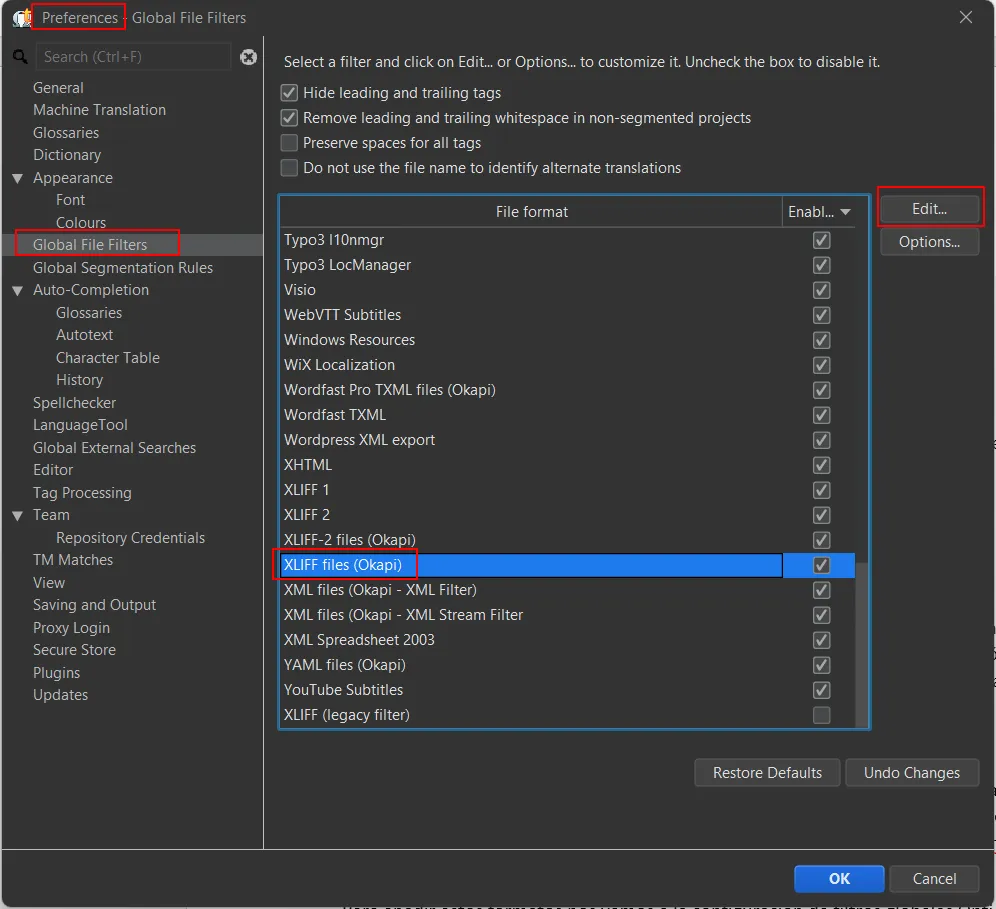Disable the Visio file filter

[821, 290]
